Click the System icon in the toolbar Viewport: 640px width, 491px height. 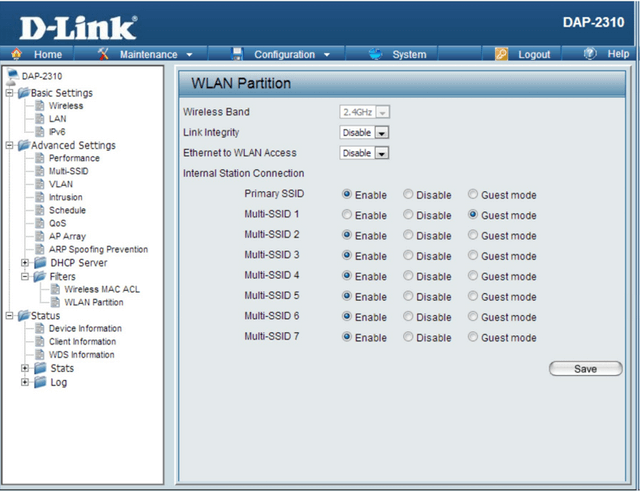tap(375, 54)
